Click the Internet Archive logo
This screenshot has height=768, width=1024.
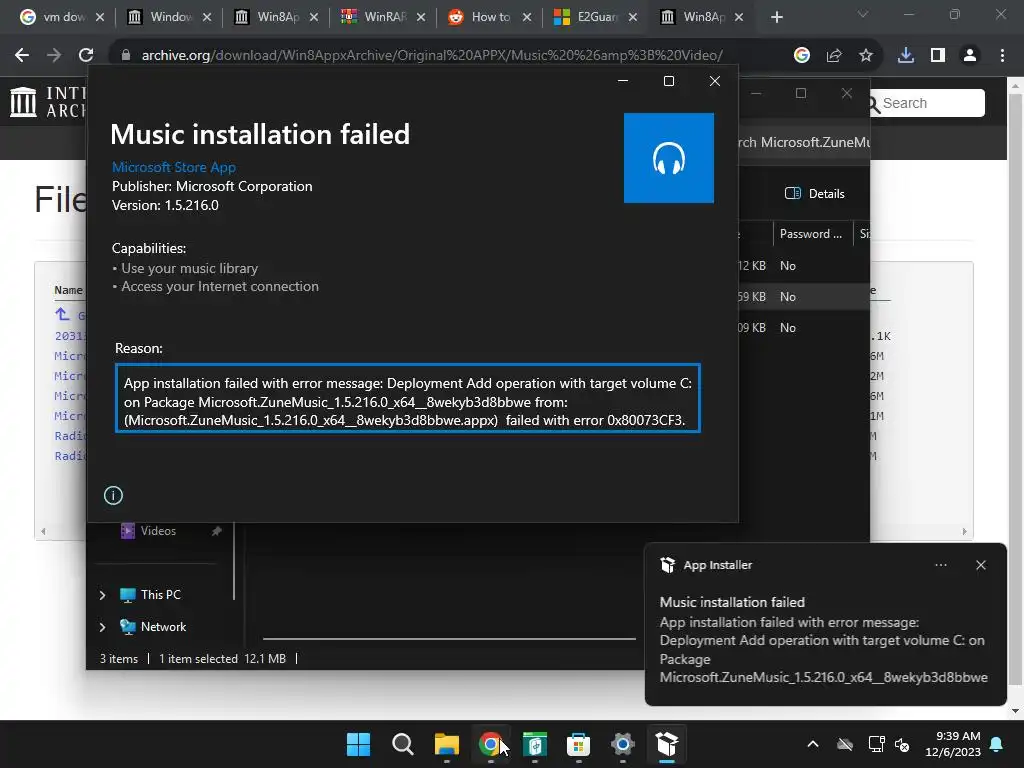coord(47,103)
